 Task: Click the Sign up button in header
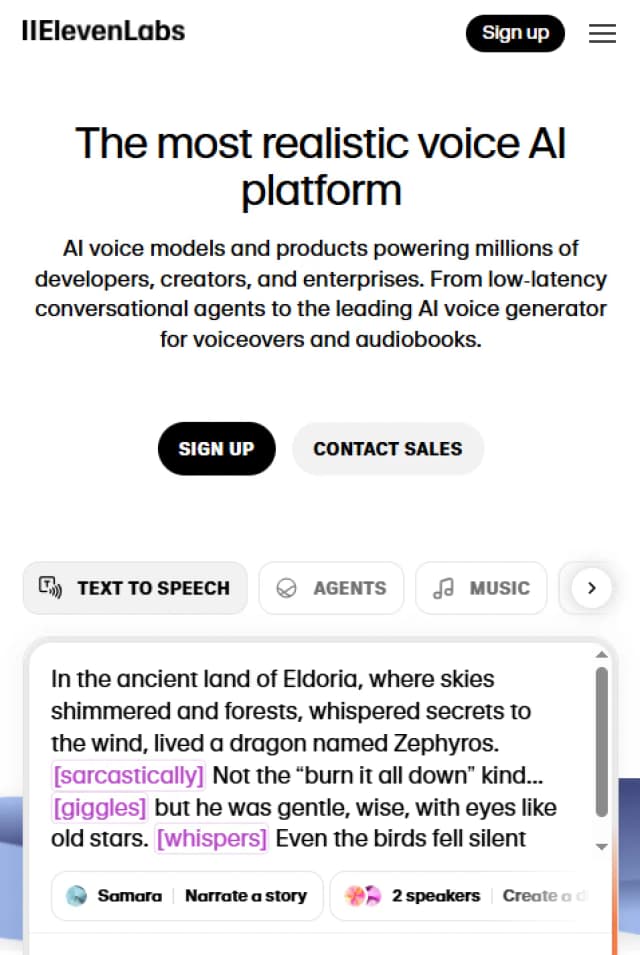click(515, 33)
